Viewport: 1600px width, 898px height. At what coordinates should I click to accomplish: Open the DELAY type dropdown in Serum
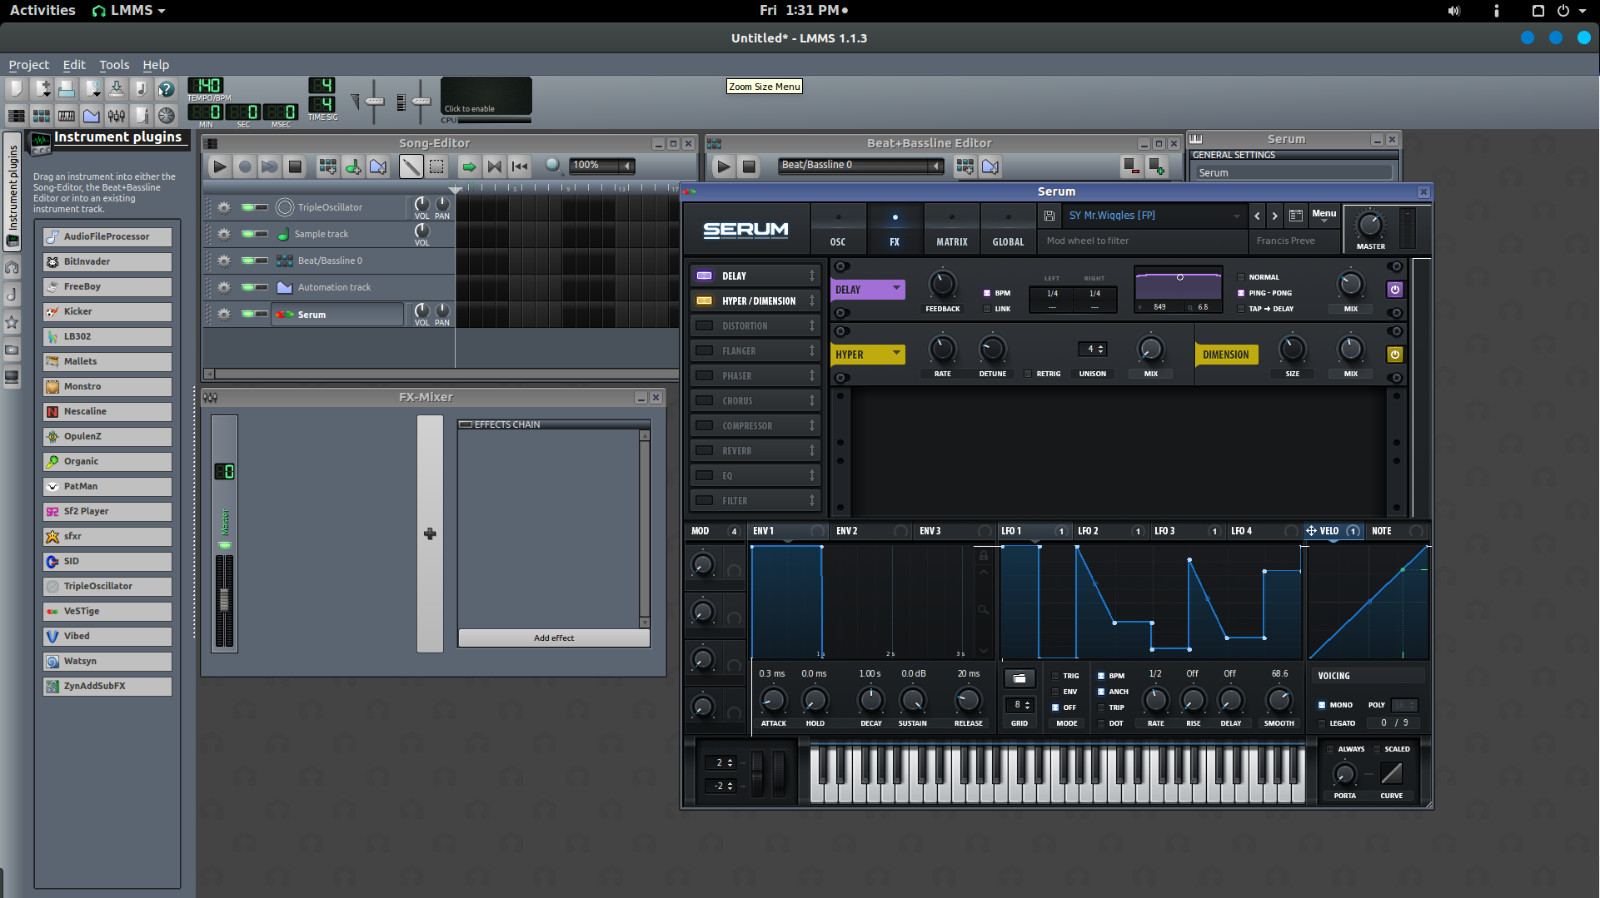pyautogui.click(x=867, y=289)
